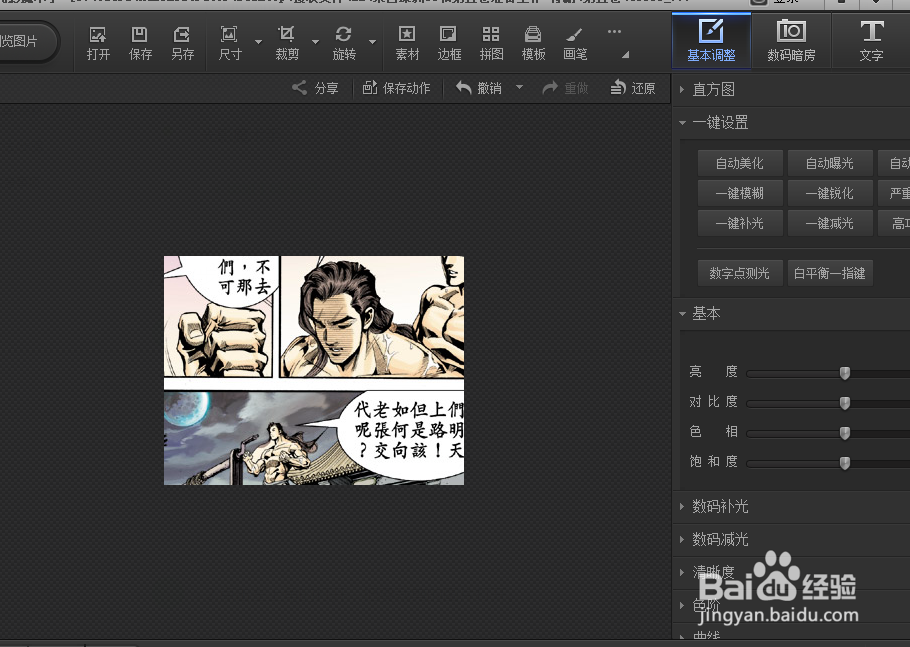The image size is (910, 647).
Task: Click the 自动美化 button
Action: pos(740,163)
